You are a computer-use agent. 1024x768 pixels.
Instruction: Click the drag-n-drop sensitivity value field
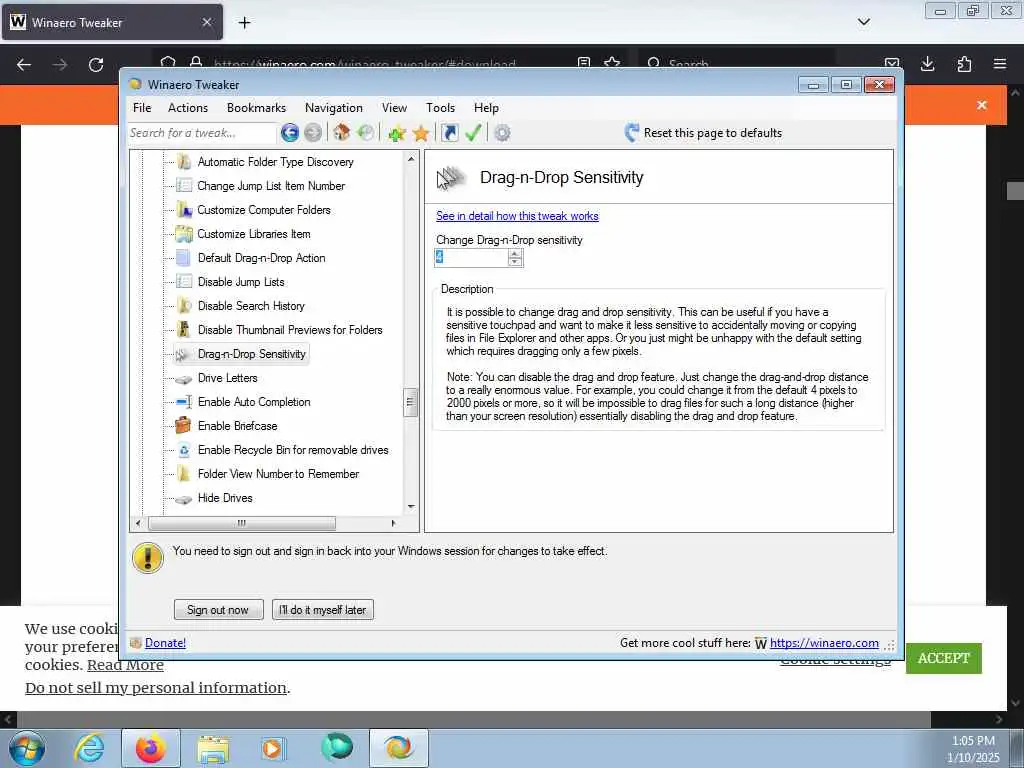(471, 258)
